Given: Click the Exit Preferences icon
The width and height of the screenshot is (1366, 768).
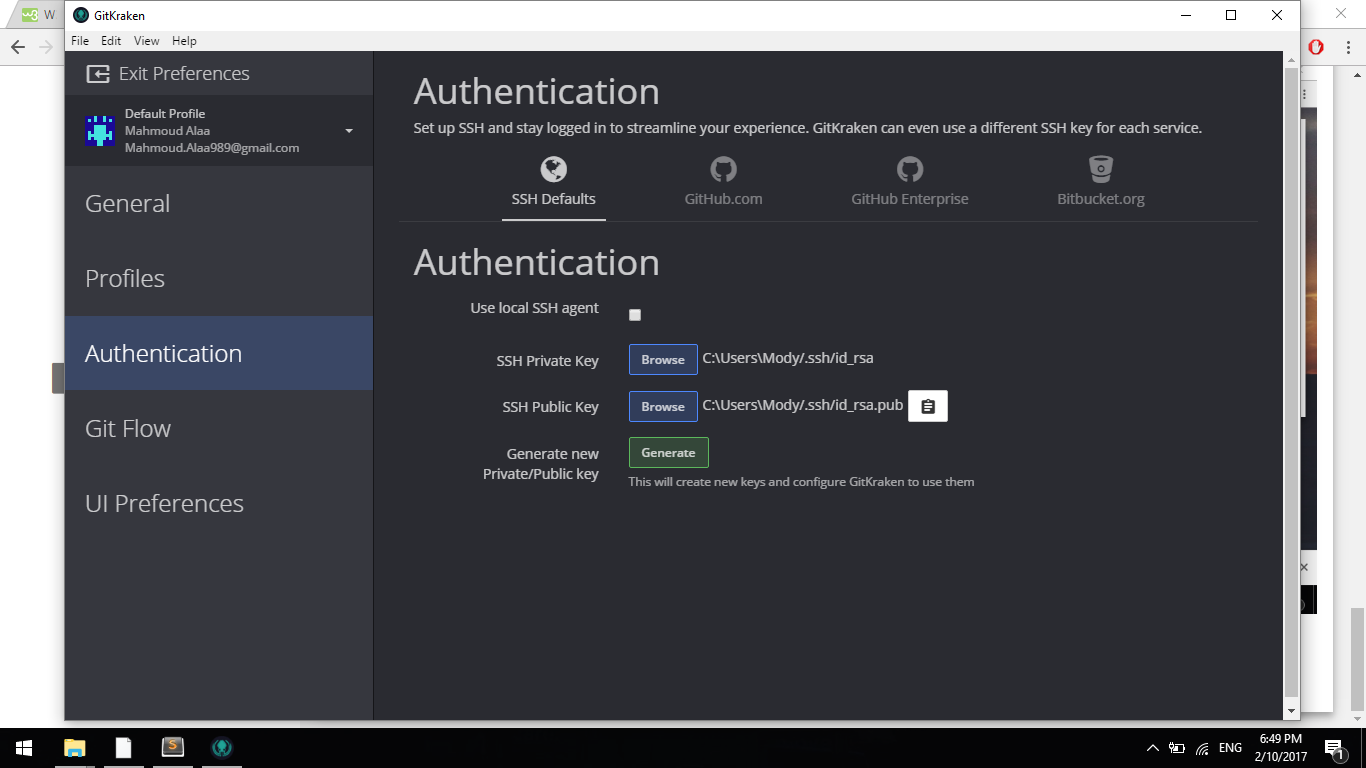Looking at the screenshot, I should (x=98, y=74).
